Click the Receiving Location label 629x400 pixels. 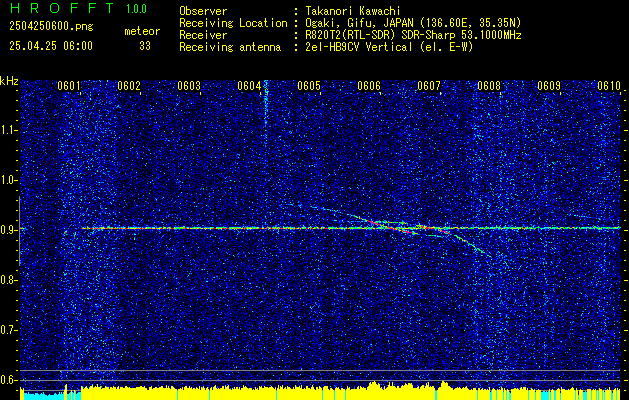233,23
